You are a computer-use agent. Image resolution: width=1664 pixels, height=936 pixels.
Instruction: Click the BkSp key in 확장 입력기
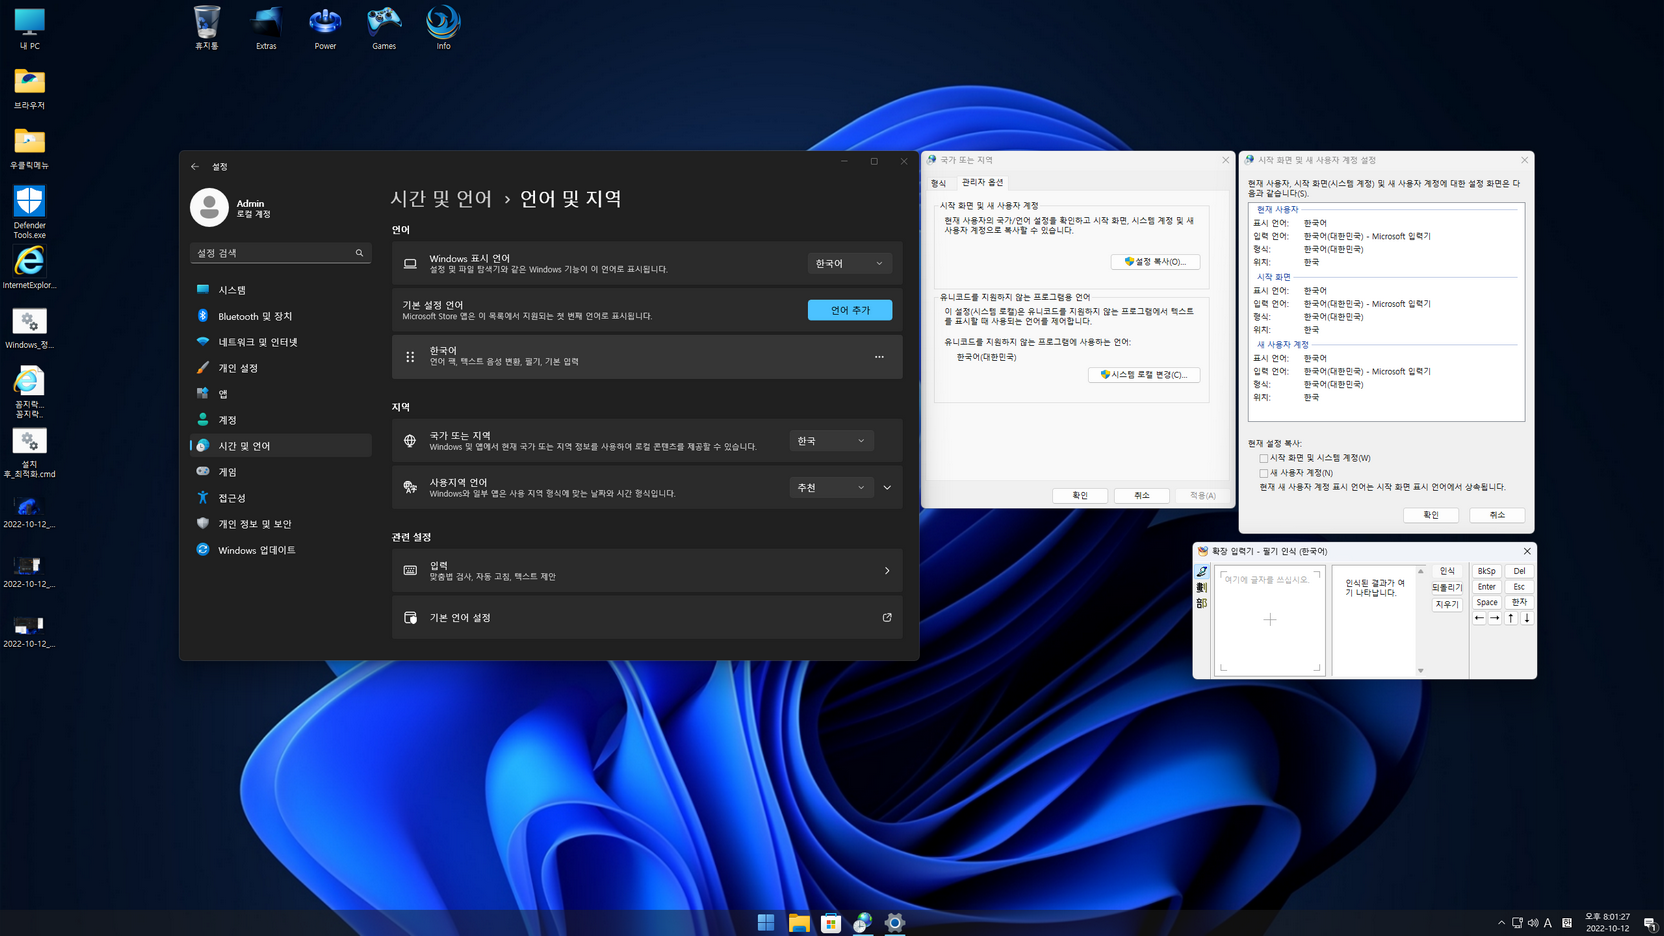pos(1487,571)
